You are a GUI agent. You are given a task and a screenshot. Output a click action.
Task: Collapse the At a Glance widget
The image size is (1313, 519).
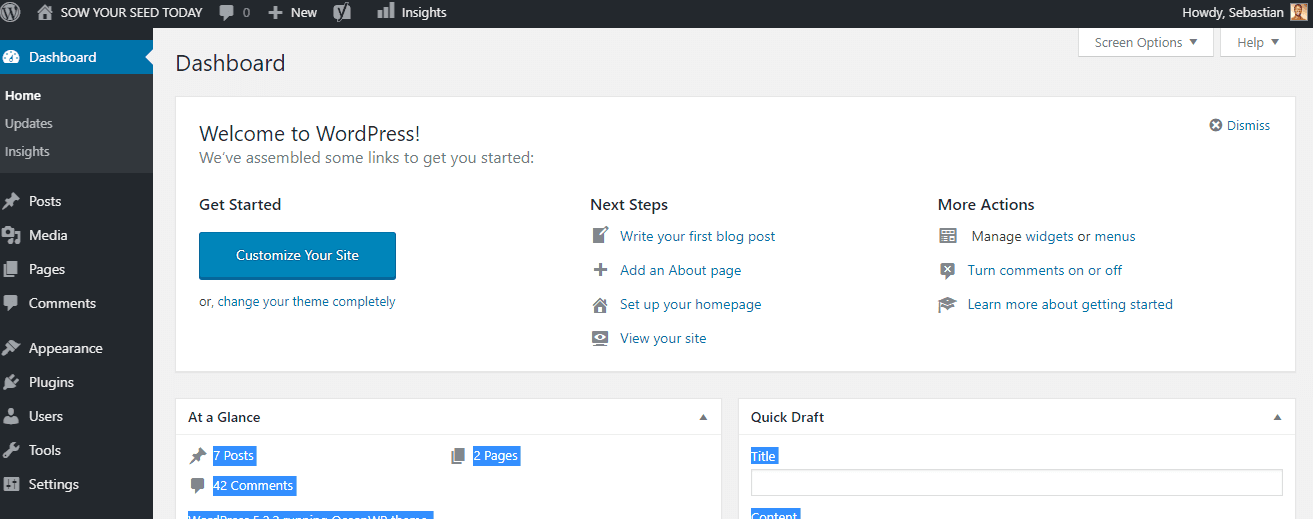703,417
